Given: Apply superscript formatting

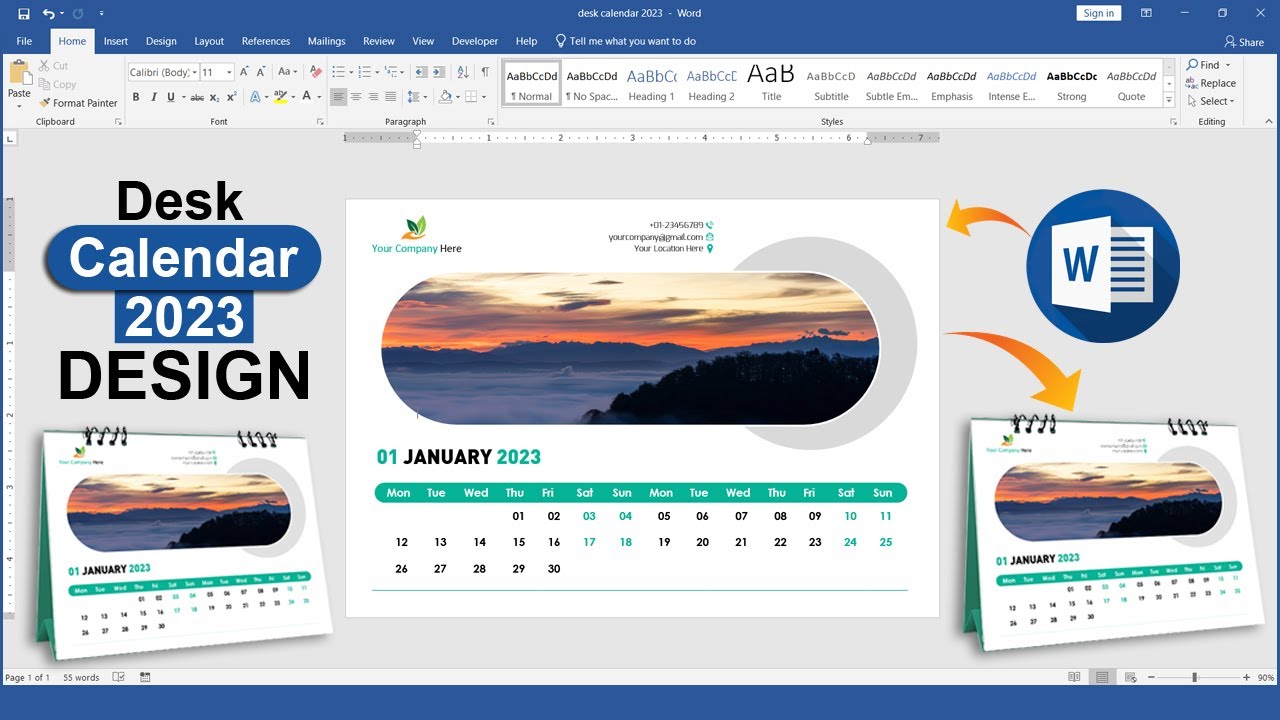Looking at the screenshot, I should (231, 97).
